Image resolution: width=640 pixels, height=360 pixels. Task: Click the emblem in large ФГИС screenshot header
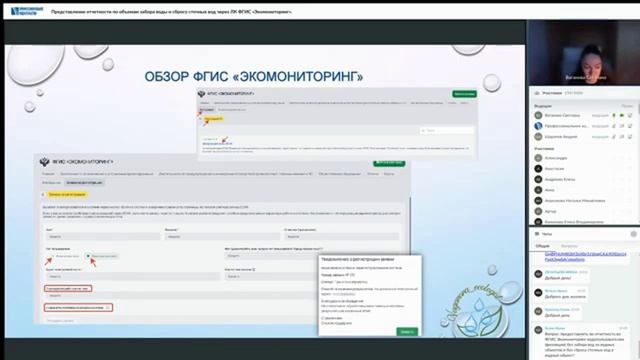pos(44,162)
